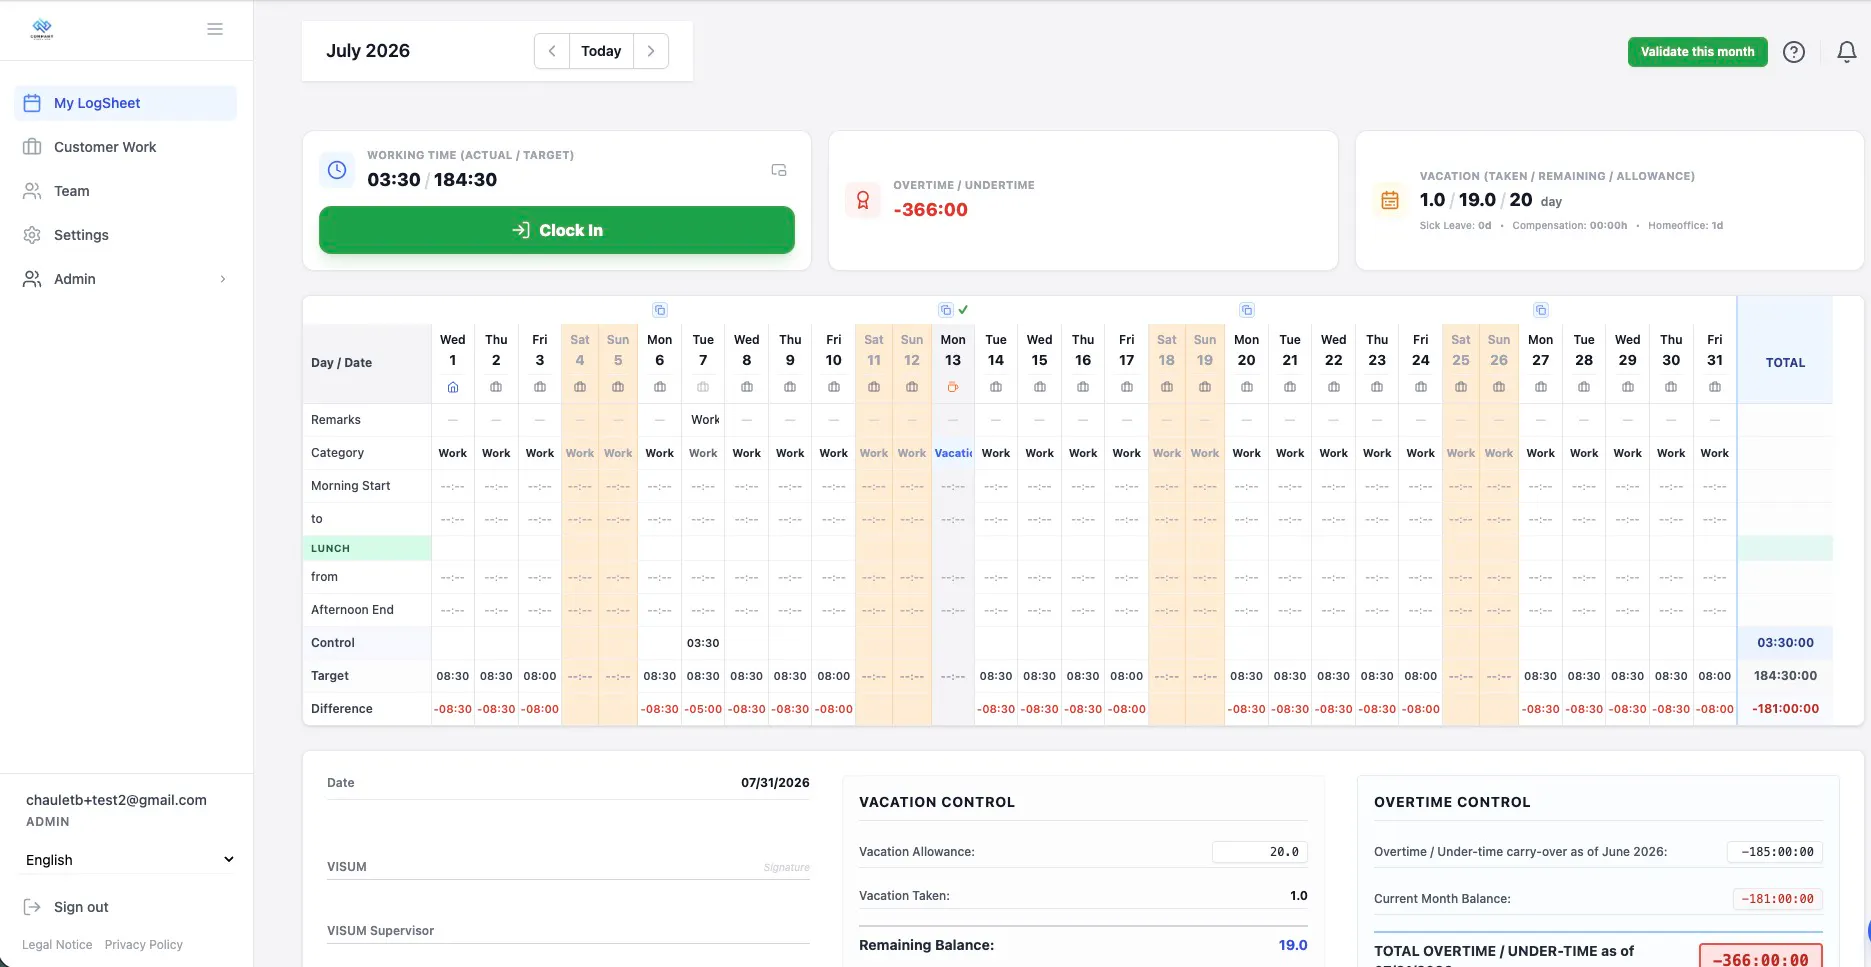Set Morning Start time for Wed 1
The image size is (1871, 967).
(453, 486)
